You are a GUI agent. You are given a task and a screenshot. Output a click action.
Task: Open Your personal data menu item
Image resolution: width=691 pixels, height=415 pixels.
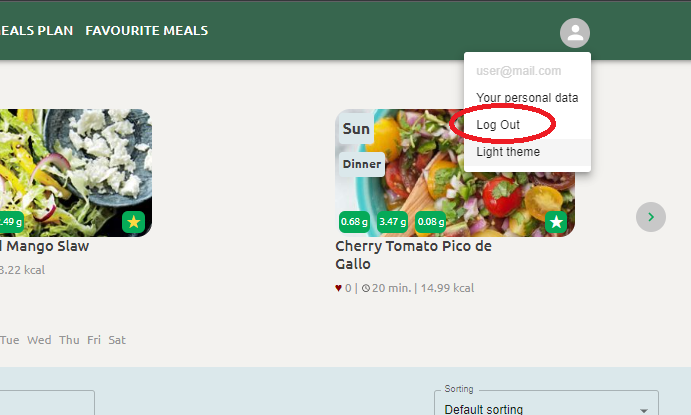pyautogui.click(x=527, y=98)
